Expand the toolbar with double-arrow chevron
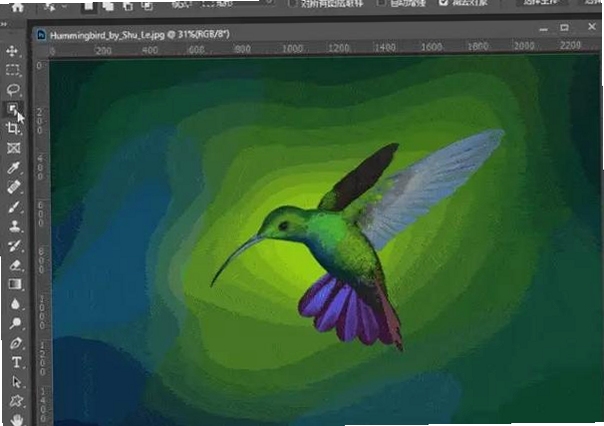 pos(4,24)
